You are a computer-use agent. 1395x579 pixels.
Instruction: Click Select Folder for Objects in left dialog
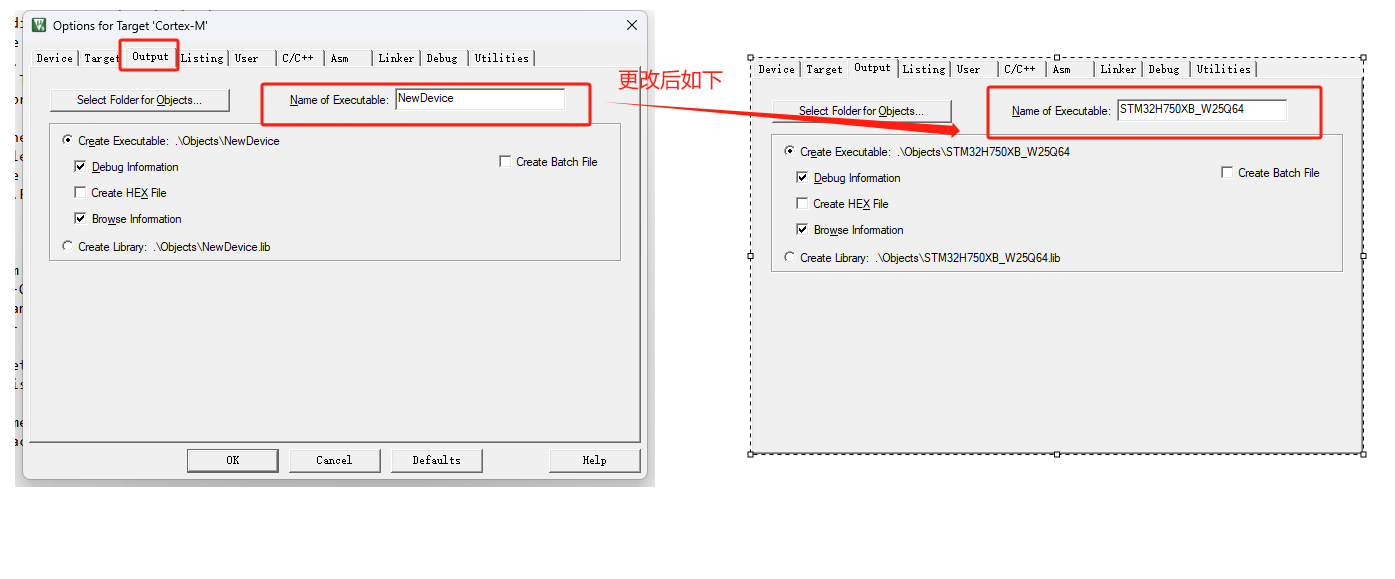pyautogui.click(x=139, y=100)
